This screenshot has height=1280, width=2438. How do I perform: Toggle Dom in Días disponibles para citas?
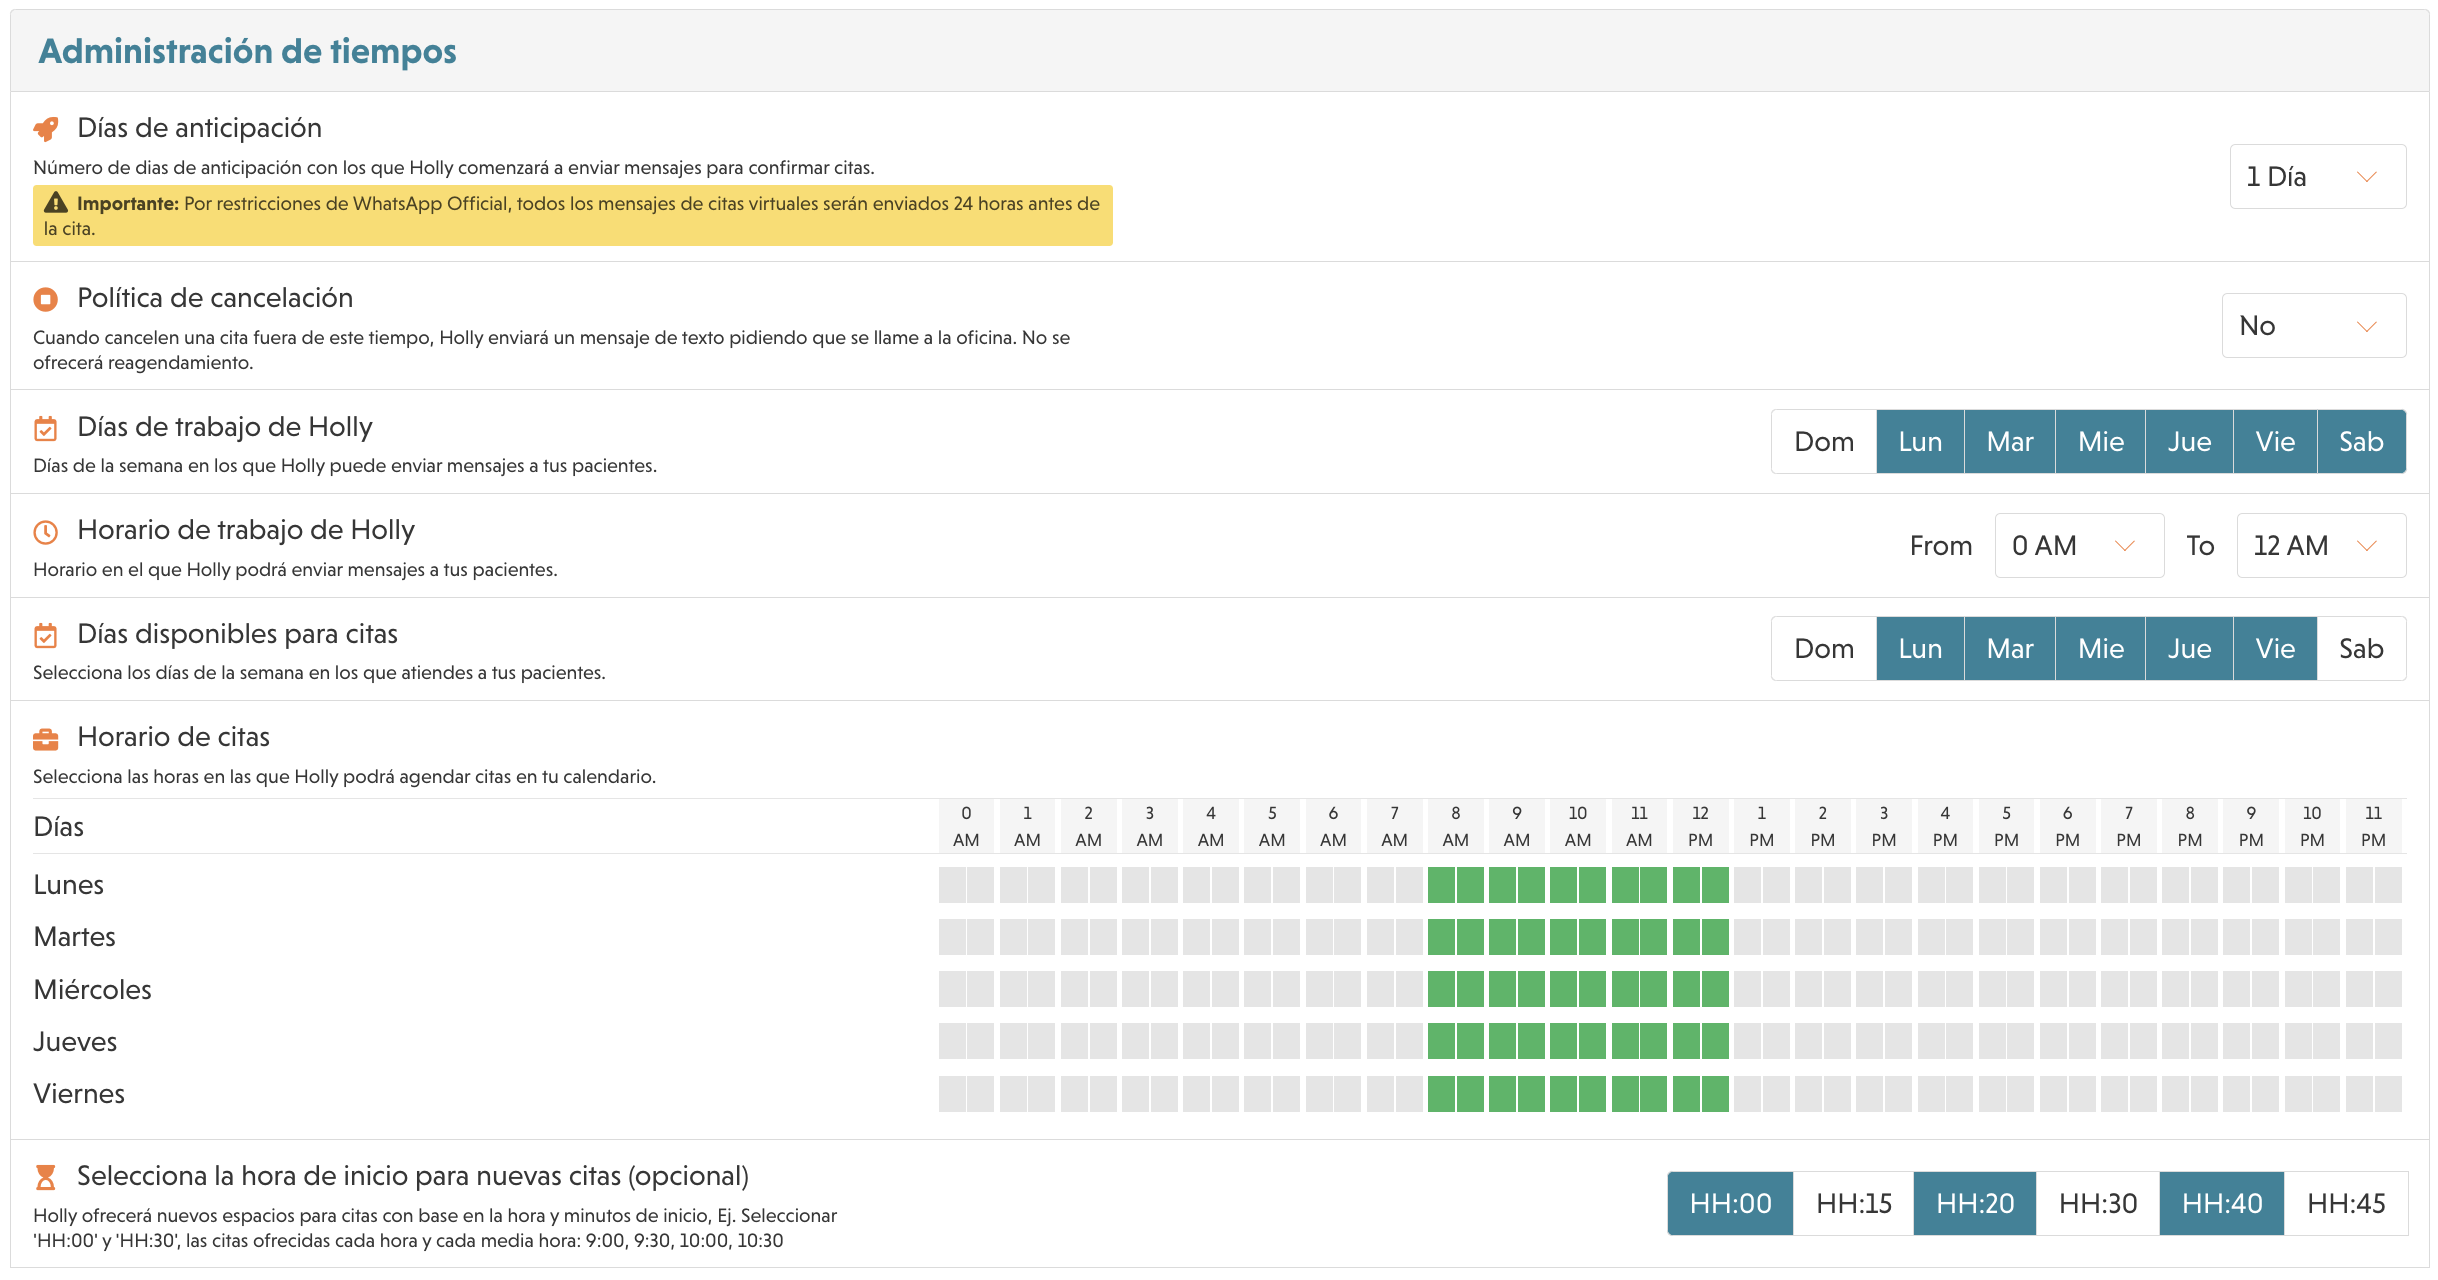coord(1824,649)
